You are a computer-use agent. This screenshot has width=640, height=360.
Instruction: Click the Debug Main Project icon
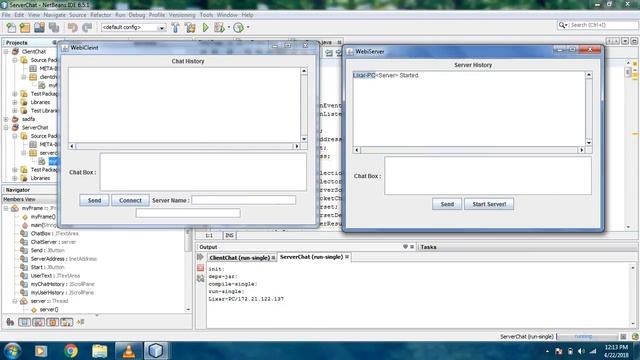(x=219, y=27)
